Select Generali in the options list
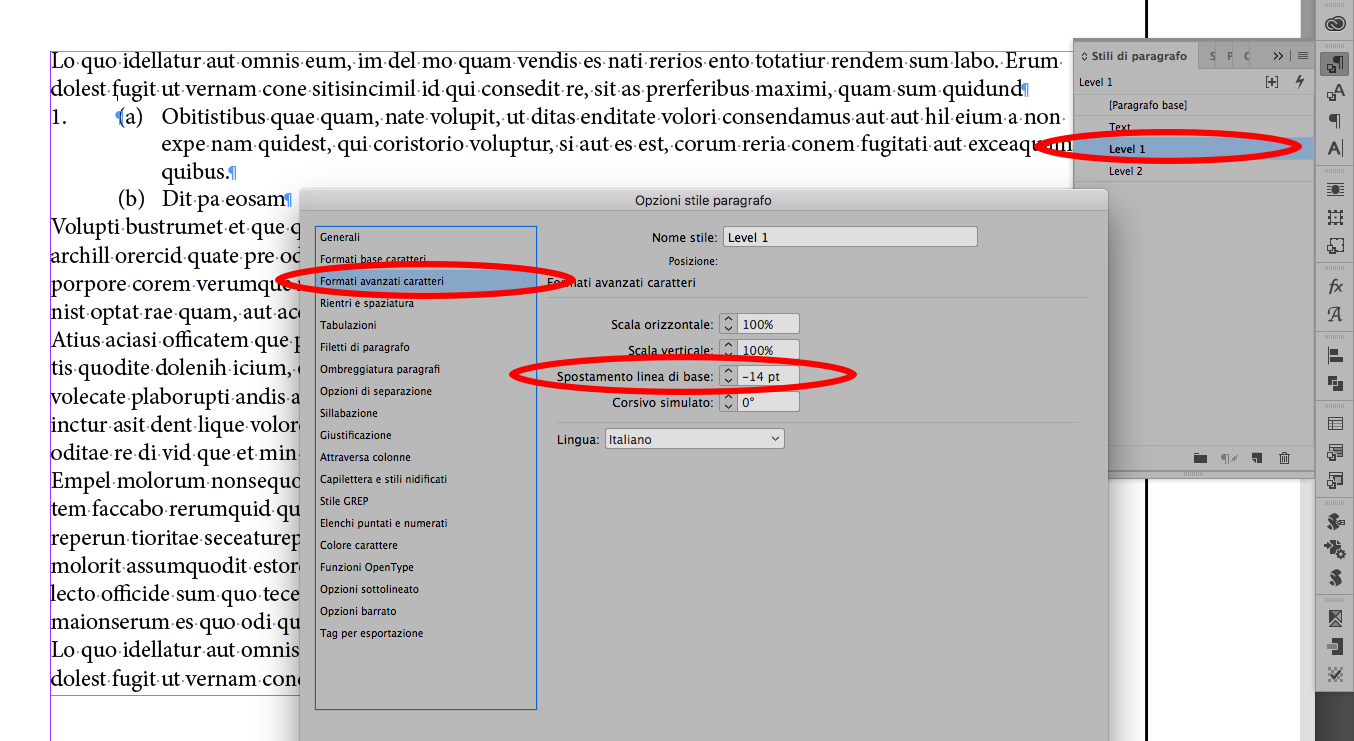This screenshot has height=741, width=1354. [425, 237]
